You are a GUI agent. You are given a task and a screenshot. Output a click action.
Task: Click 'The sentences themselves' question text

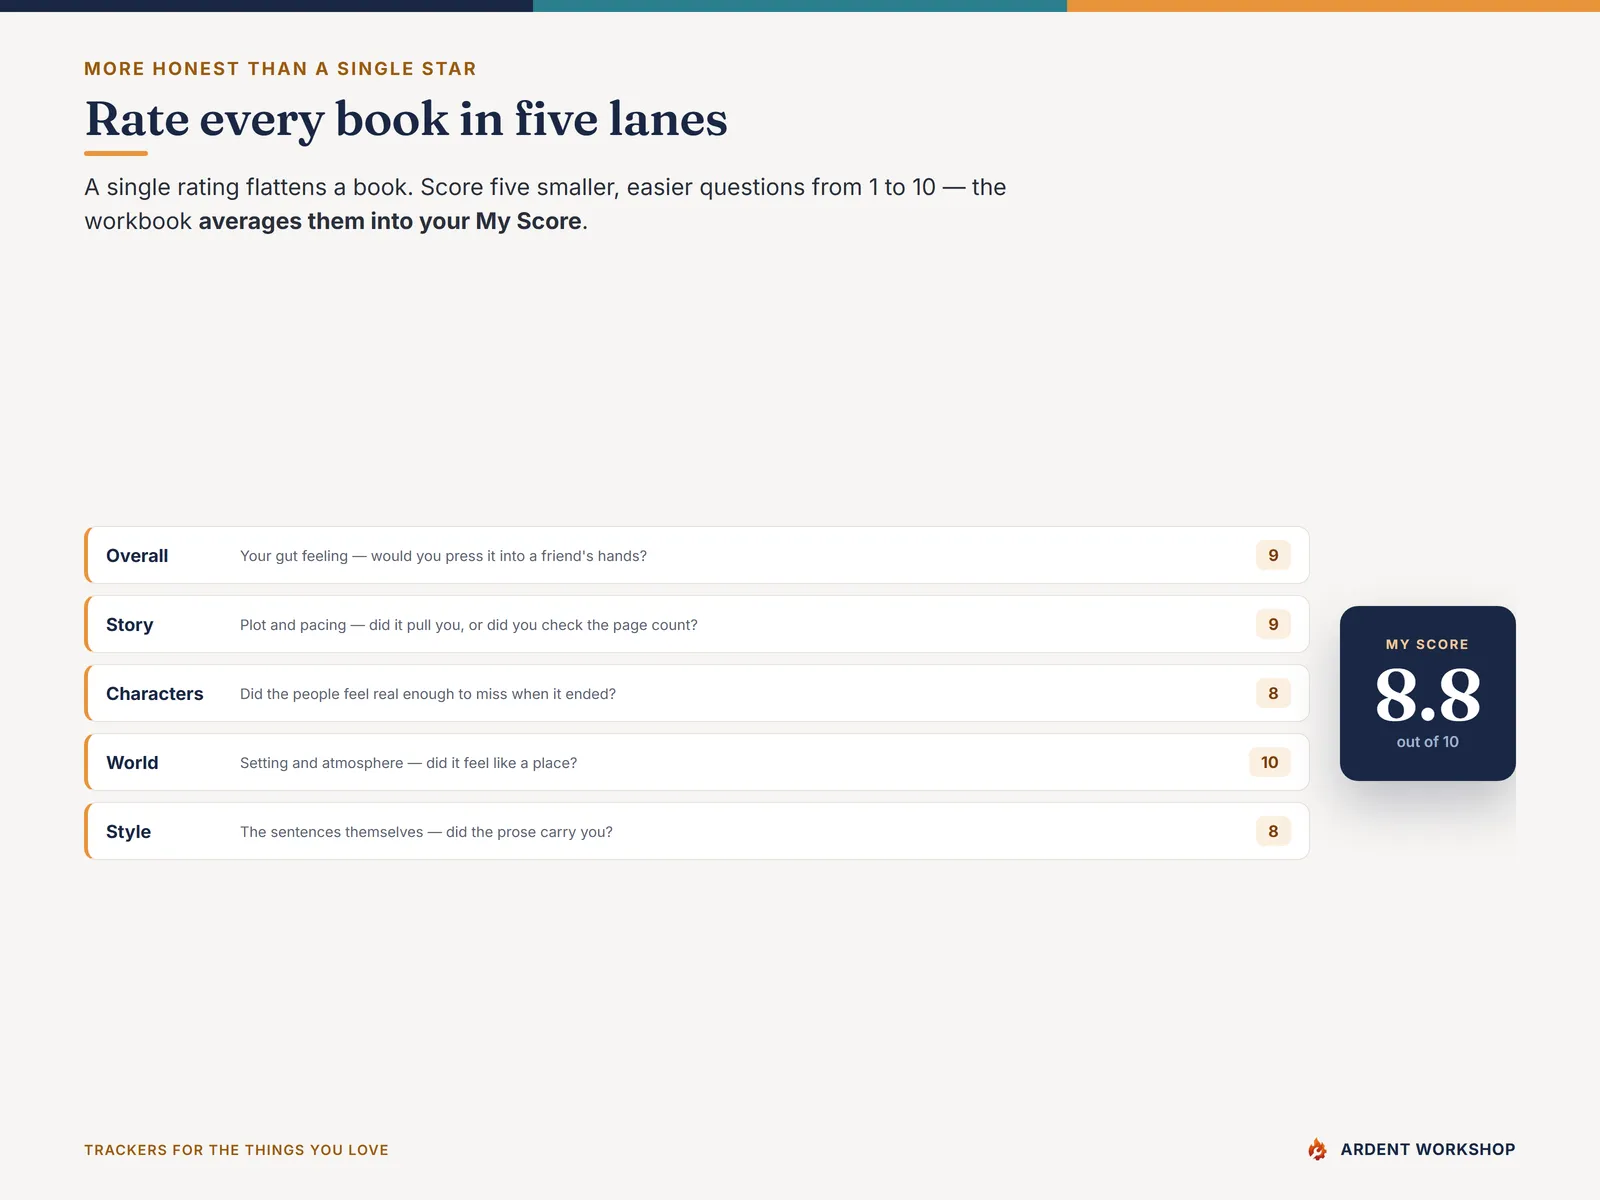point(426,832)
